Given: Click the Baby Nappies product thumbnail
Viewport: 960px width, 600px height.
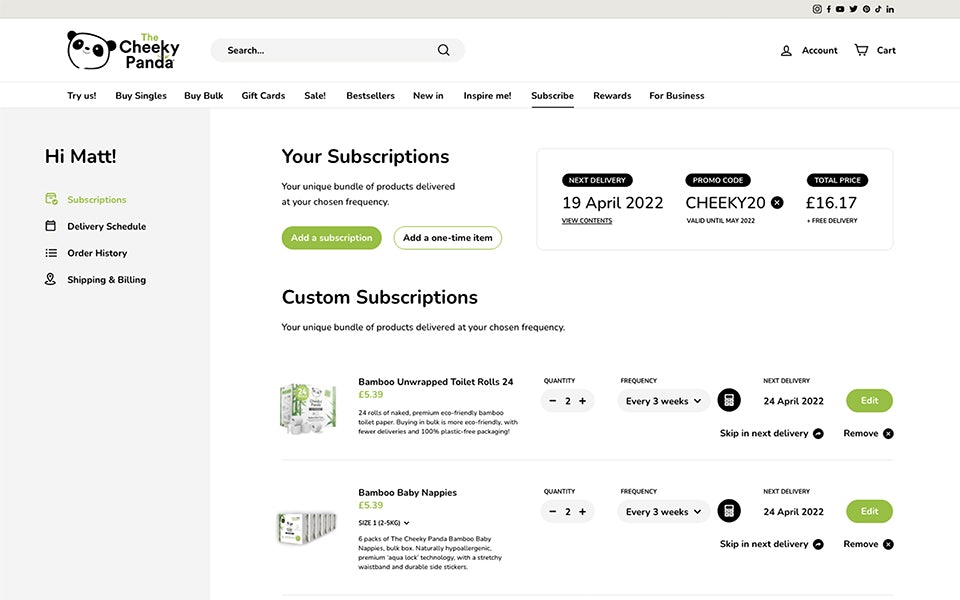Looking at the screenshot, I should click(307, 527).
